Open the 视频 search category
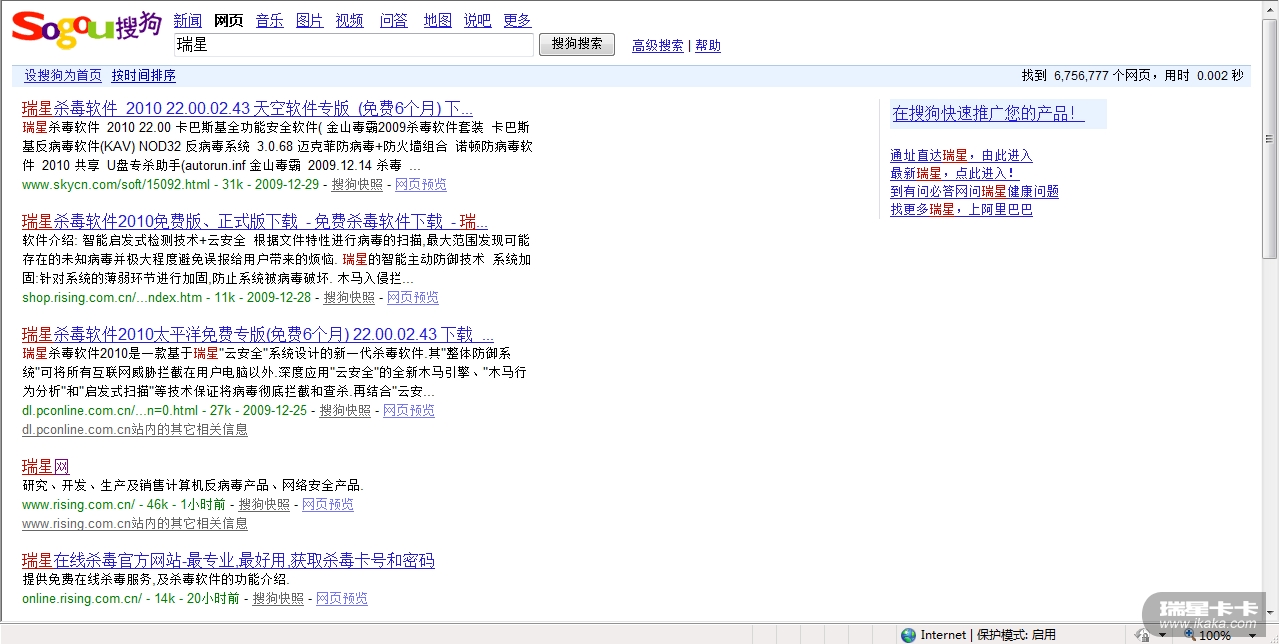This screenshot has height=644, width=1279. tap(350, 20)
